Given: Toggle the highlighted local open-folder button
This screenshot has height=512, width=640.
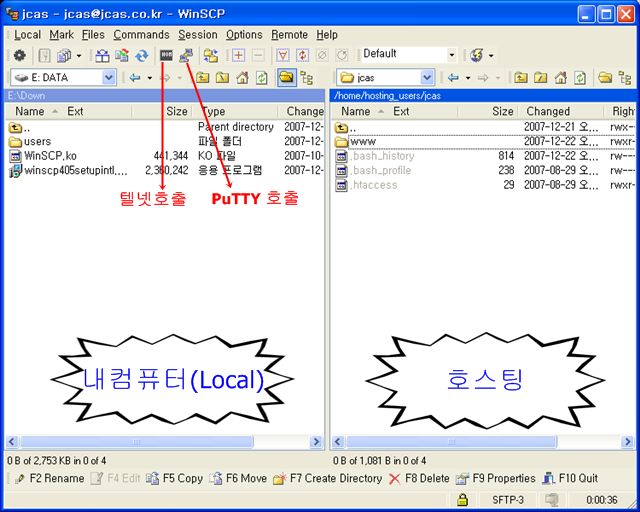Looking at the screenshot, I should 287,78.
